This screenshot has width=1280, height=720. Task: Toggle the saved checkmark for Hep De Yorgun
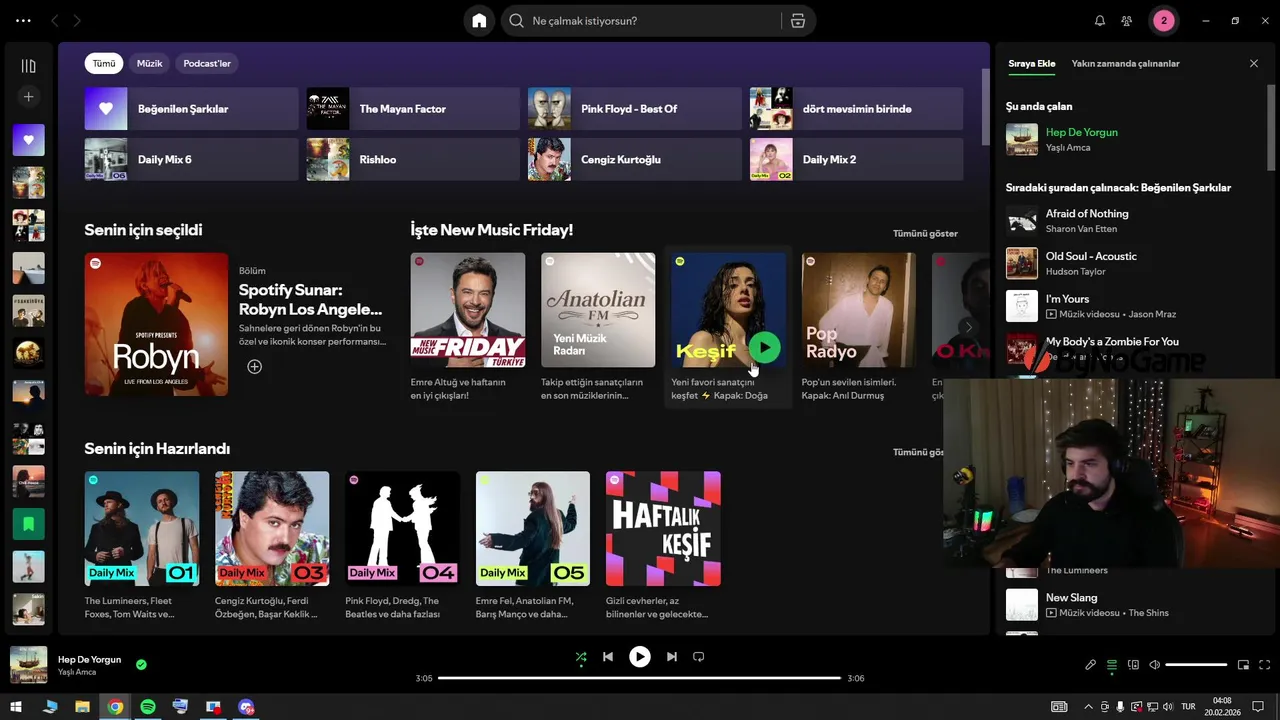[x=141, y=664]
